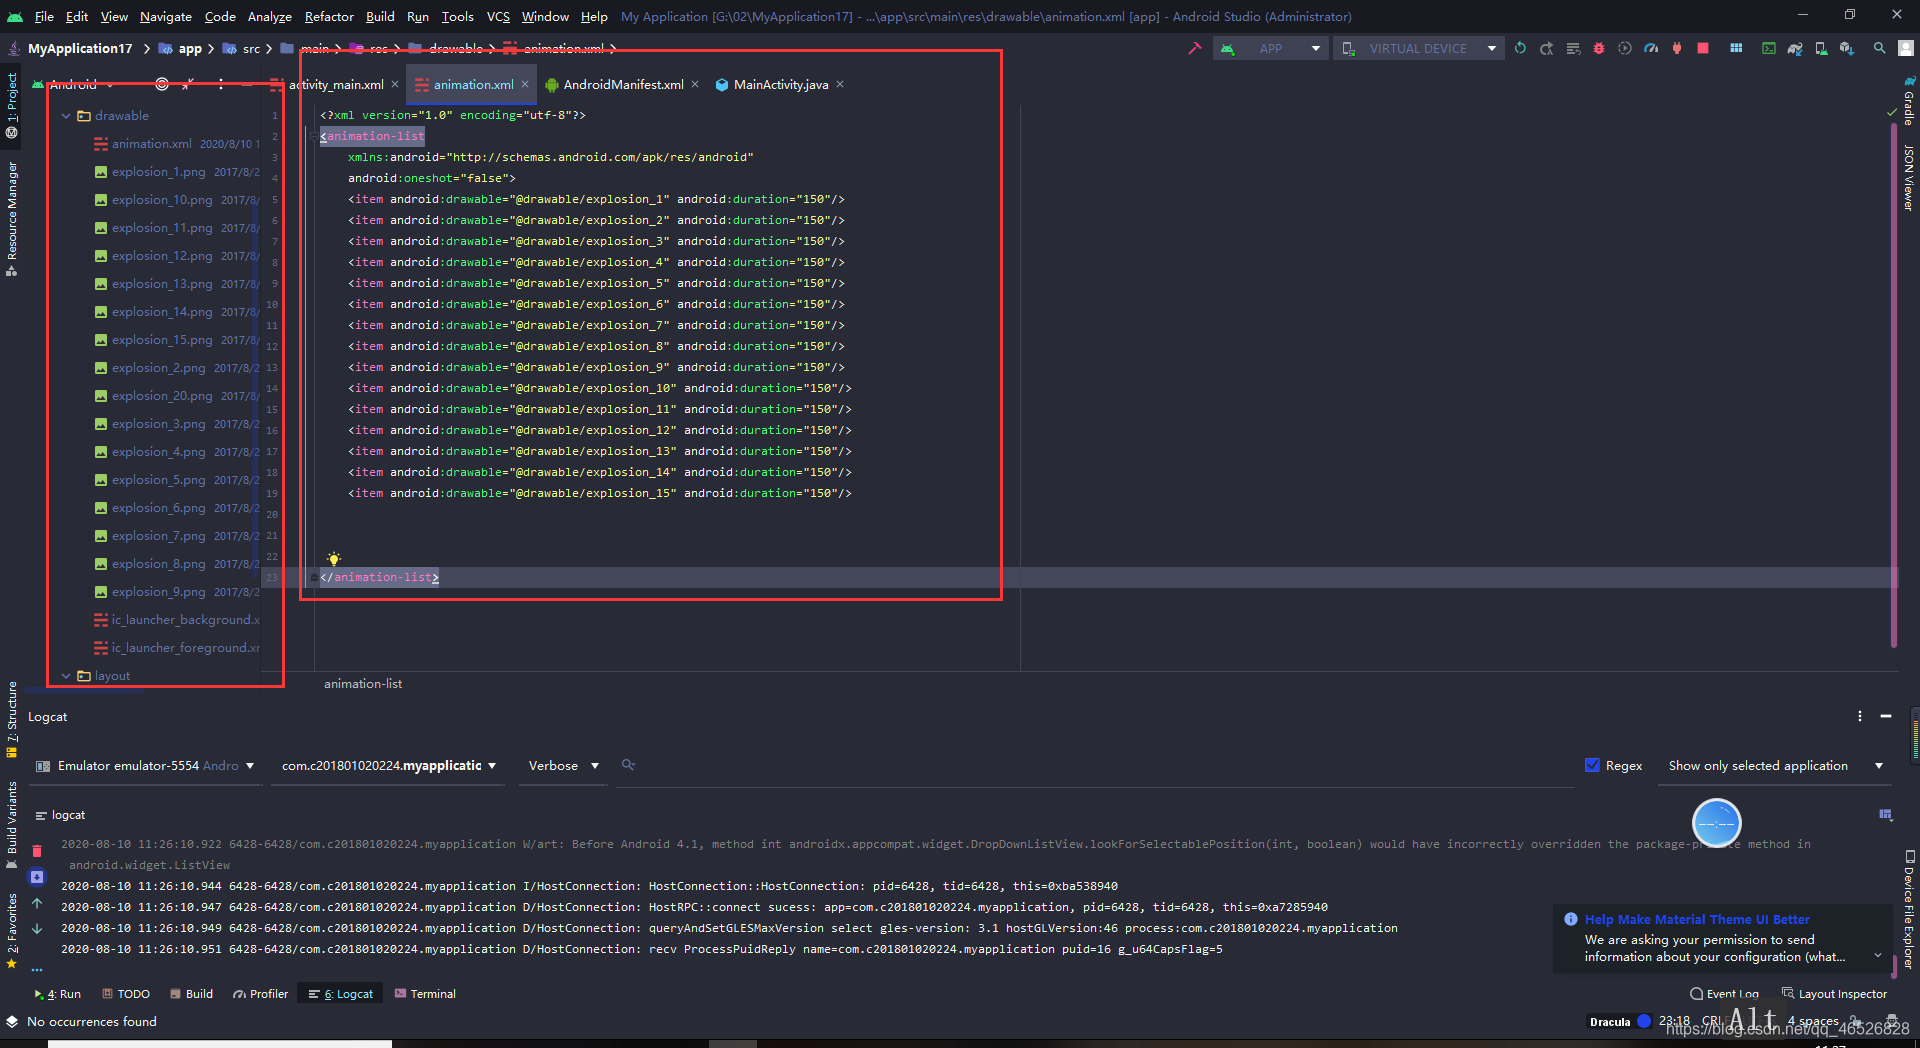Click the red Stop square icon
The height and width of the screenshot is (1048, 1920).
[1703, 48]
